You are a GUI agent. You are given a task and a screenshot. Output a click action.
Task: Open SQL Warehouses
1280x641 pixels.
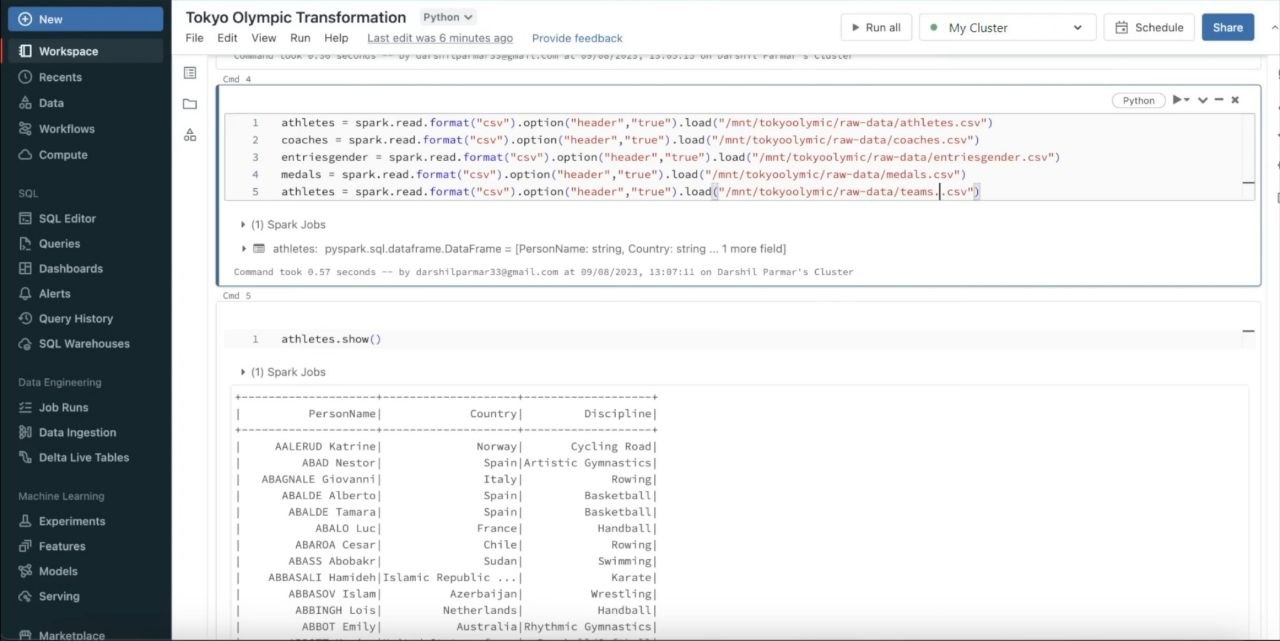pos(85,343)
